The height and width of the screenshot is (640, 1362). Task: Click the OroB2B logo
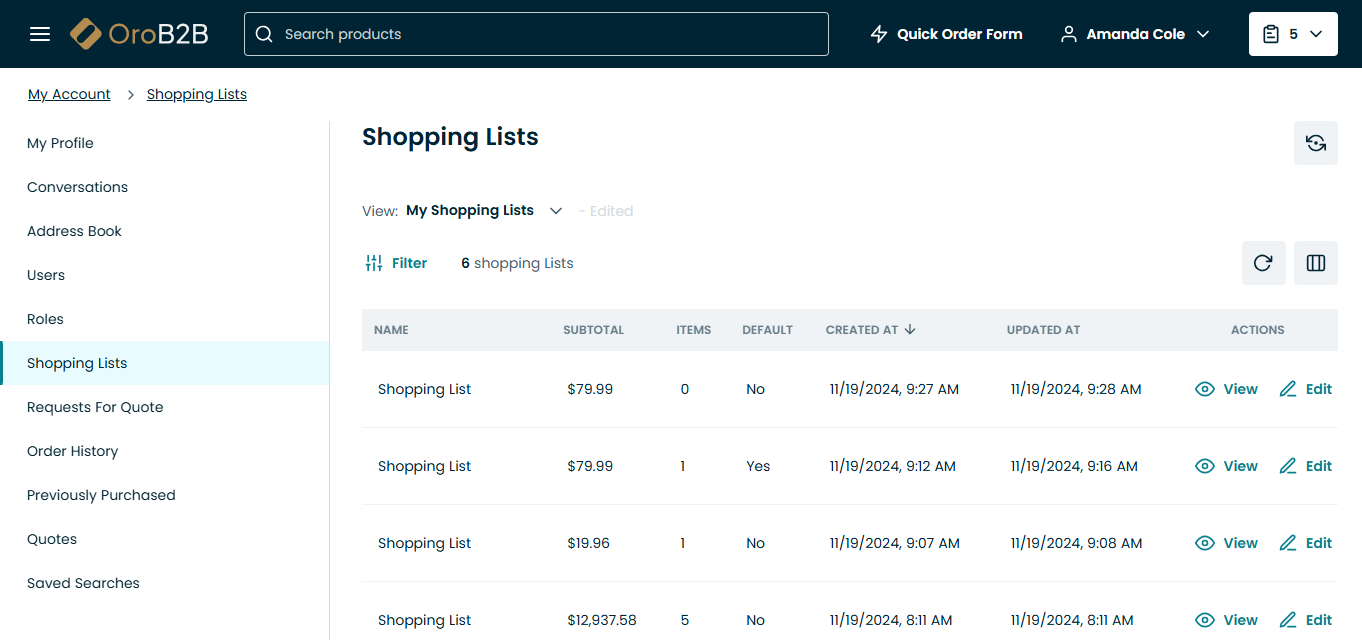(x=140, y=34)
